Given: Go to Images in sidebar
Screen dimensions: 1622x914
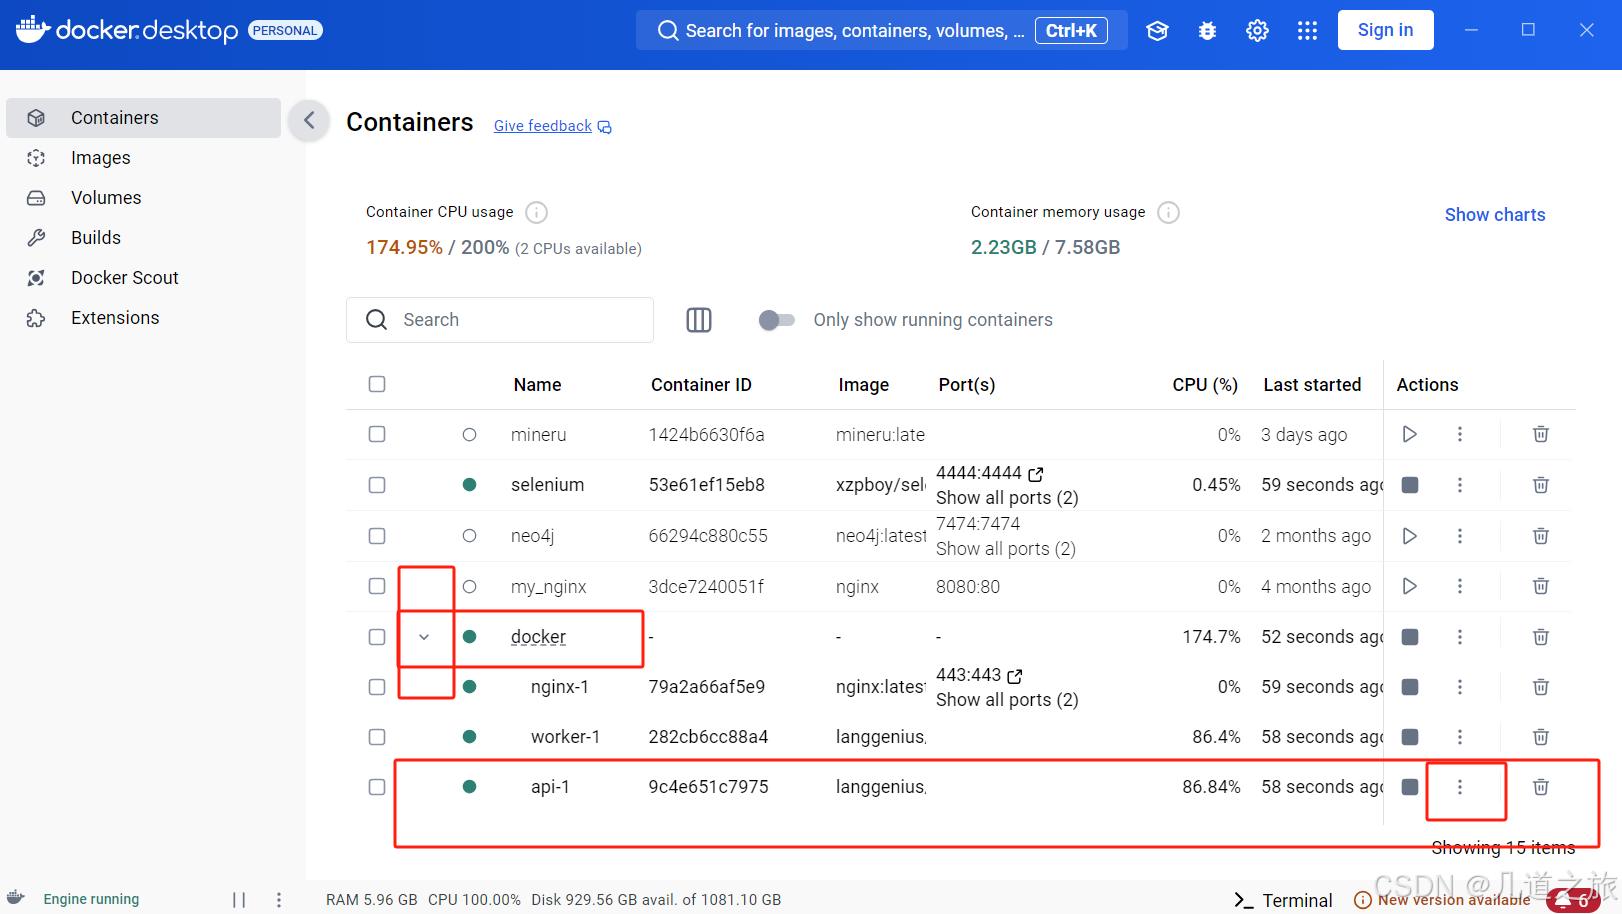Looking at the screenshot, I should coord(143,158).
